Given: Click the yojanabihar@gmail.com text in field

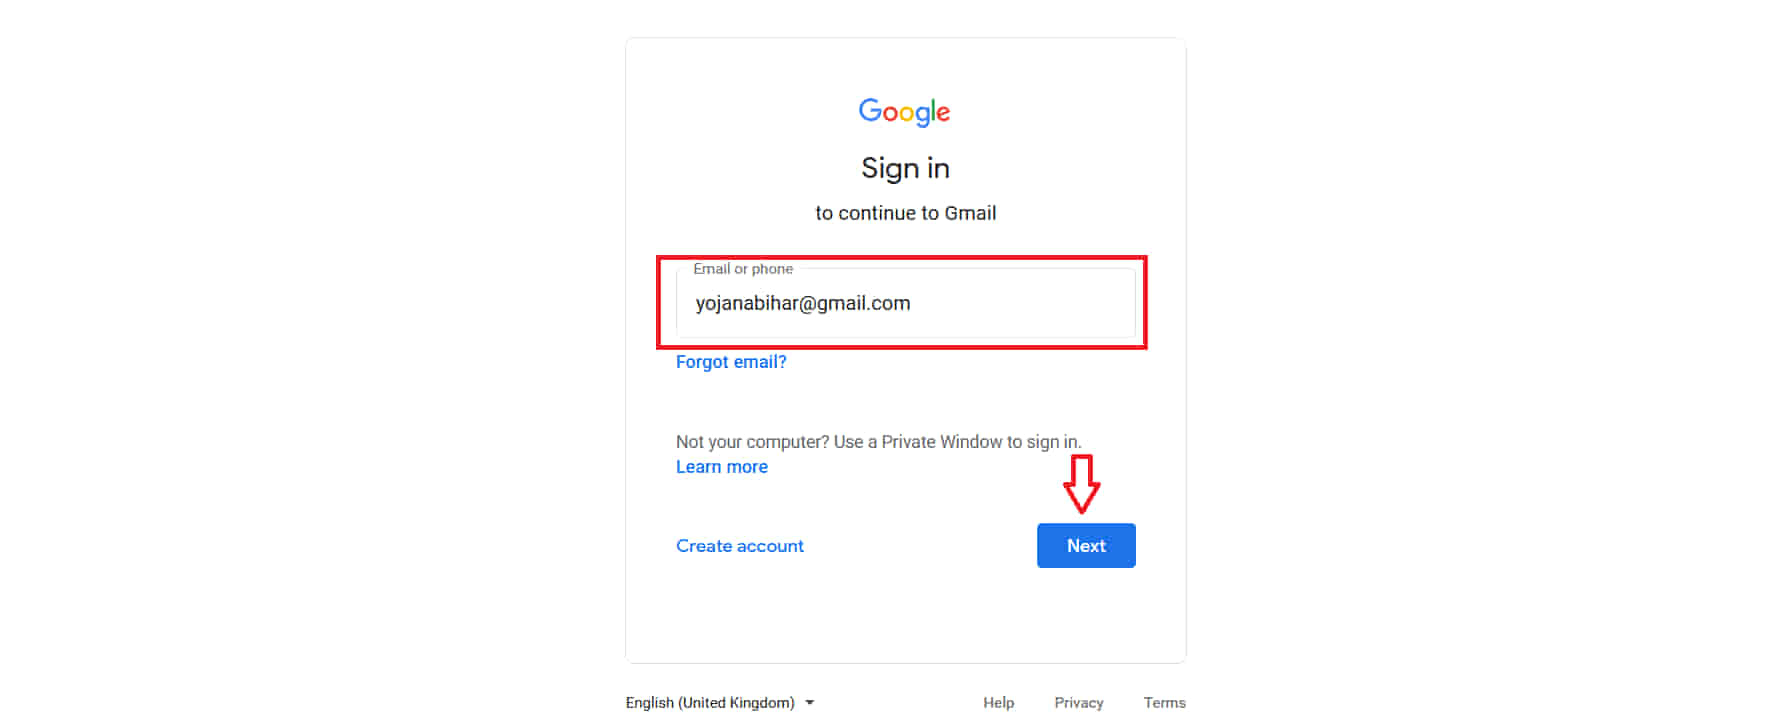Looking at the screenshot, I should [803, 303].
